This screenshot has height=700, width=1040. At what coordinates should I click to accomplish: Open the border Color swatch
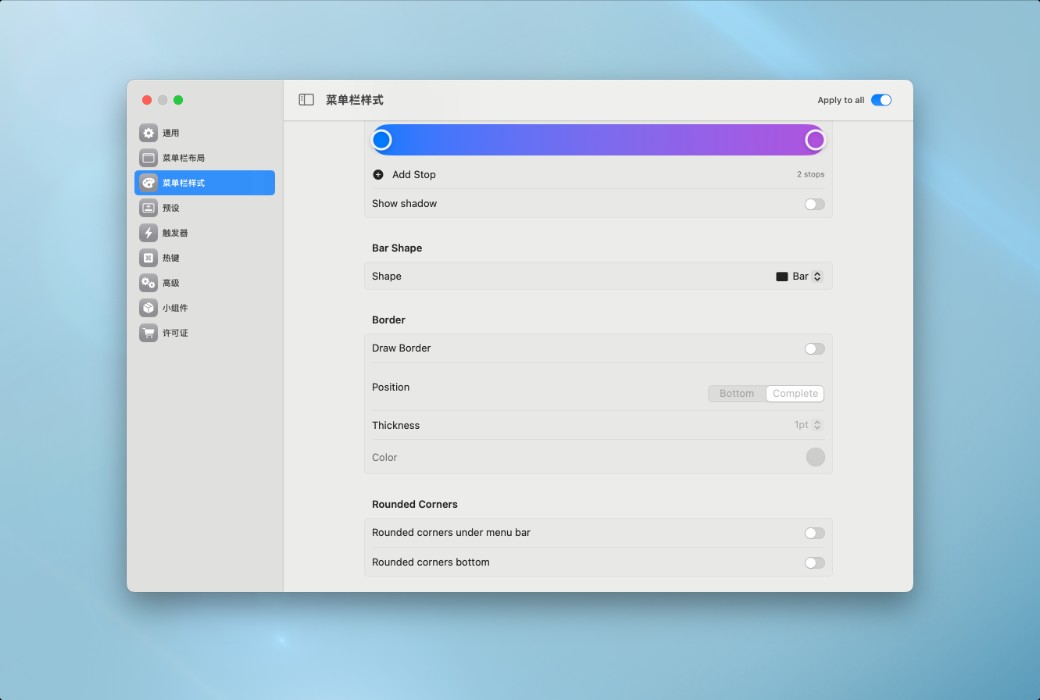tap(815, 457)
